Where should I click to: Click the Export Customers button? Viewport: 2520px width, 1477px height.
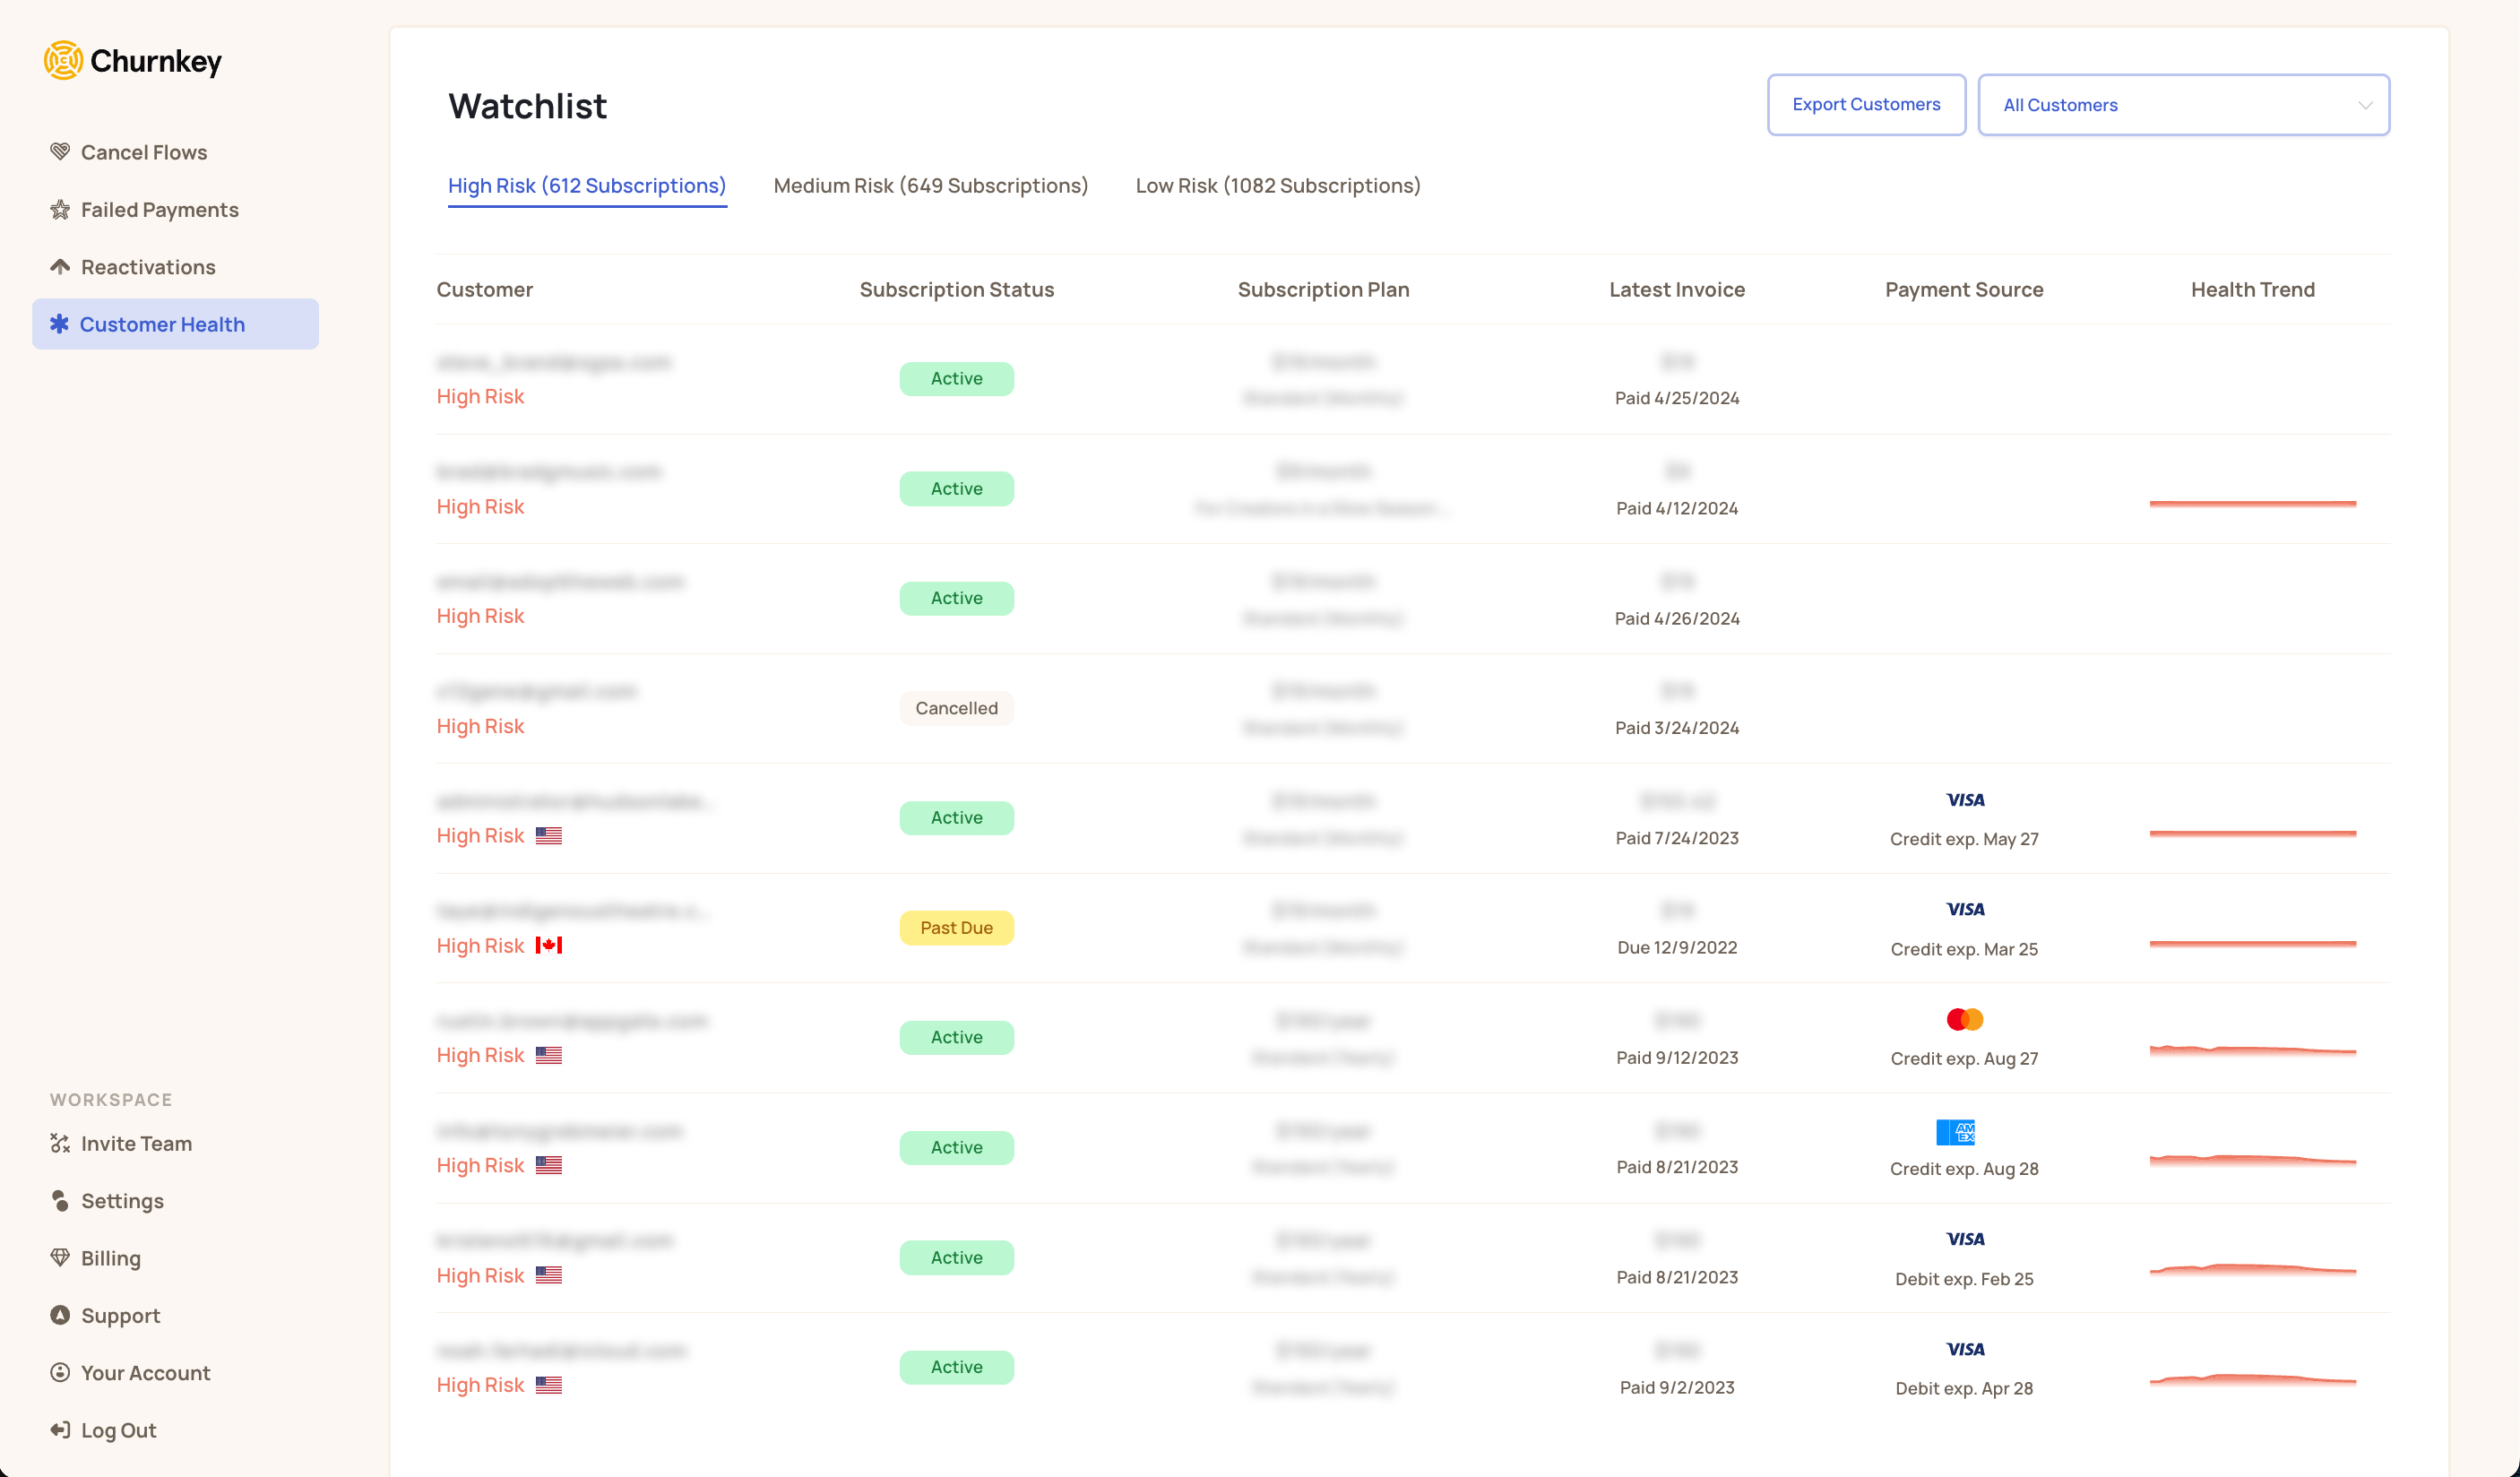1866,104
